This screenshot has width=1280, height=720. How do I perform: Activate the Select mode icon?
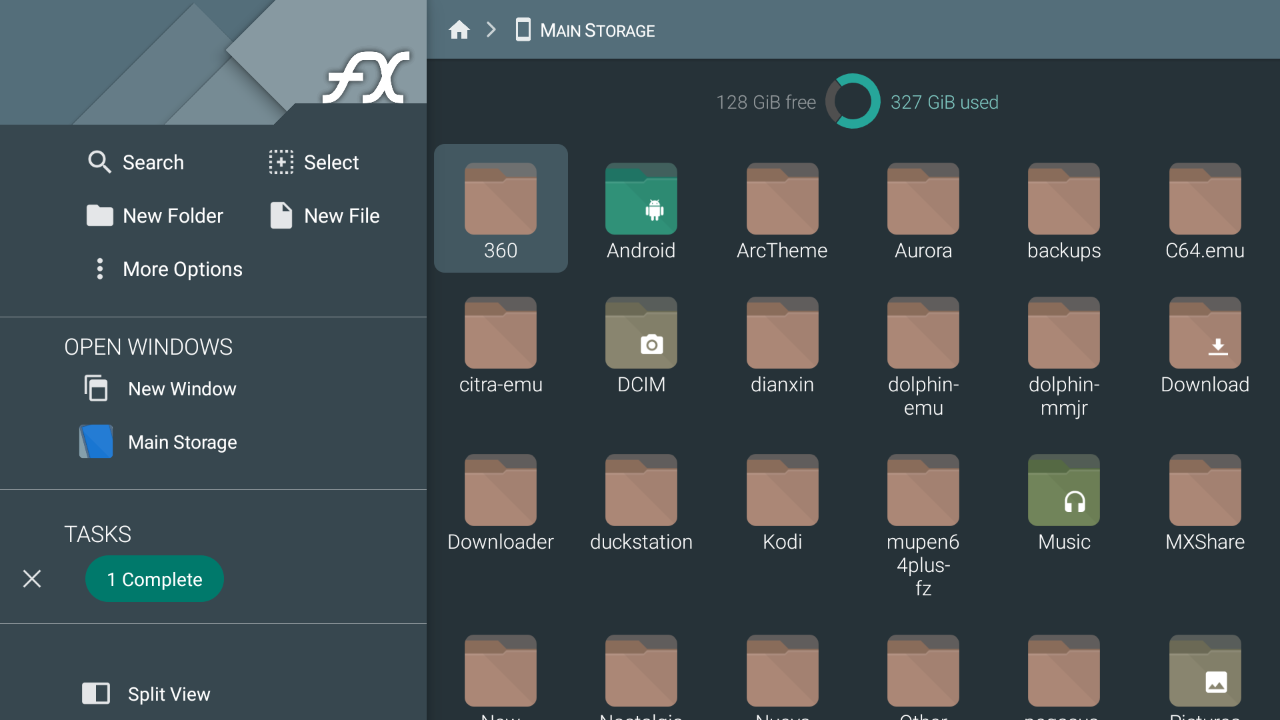[x=281, y=162]
